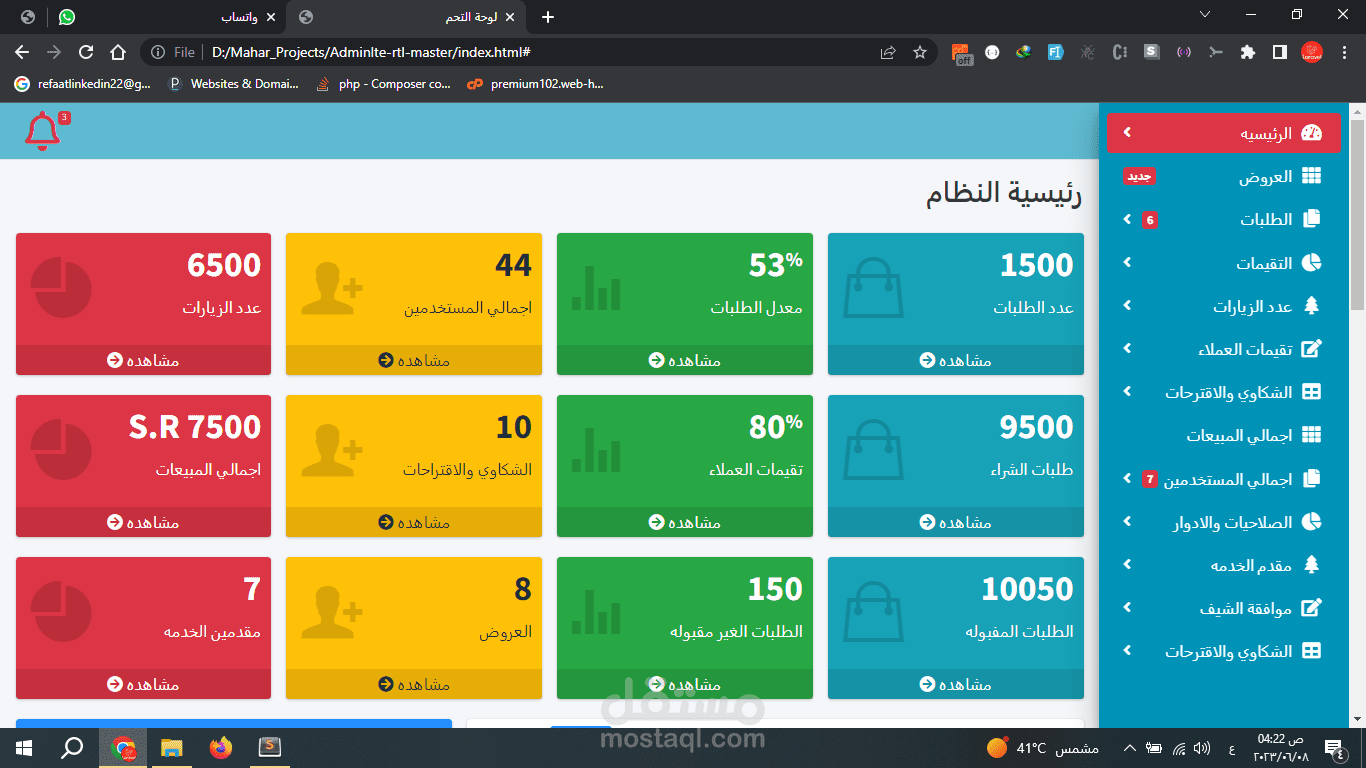Click the share page icon in address bar

[888, 52]
